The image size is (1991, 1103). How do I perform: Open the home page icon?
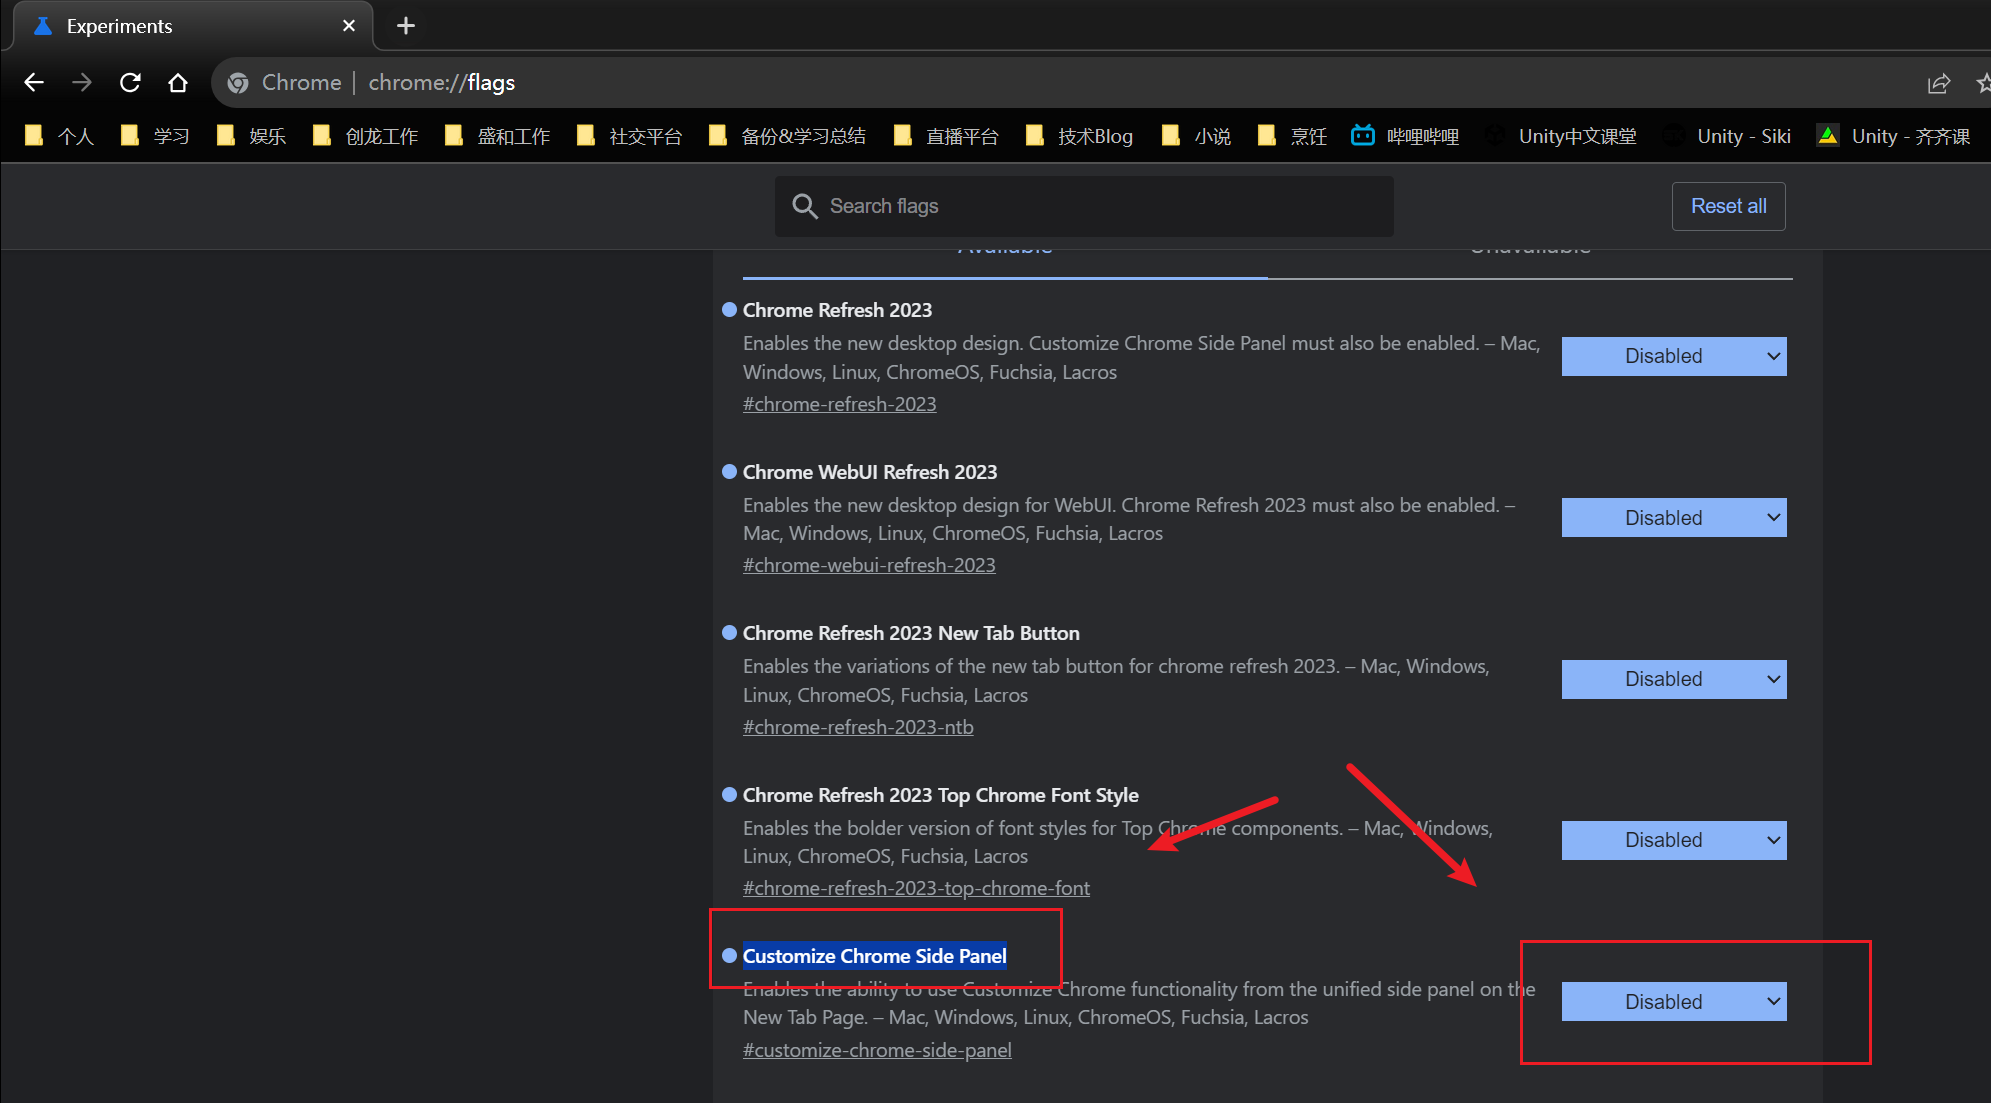click(178, 83)
